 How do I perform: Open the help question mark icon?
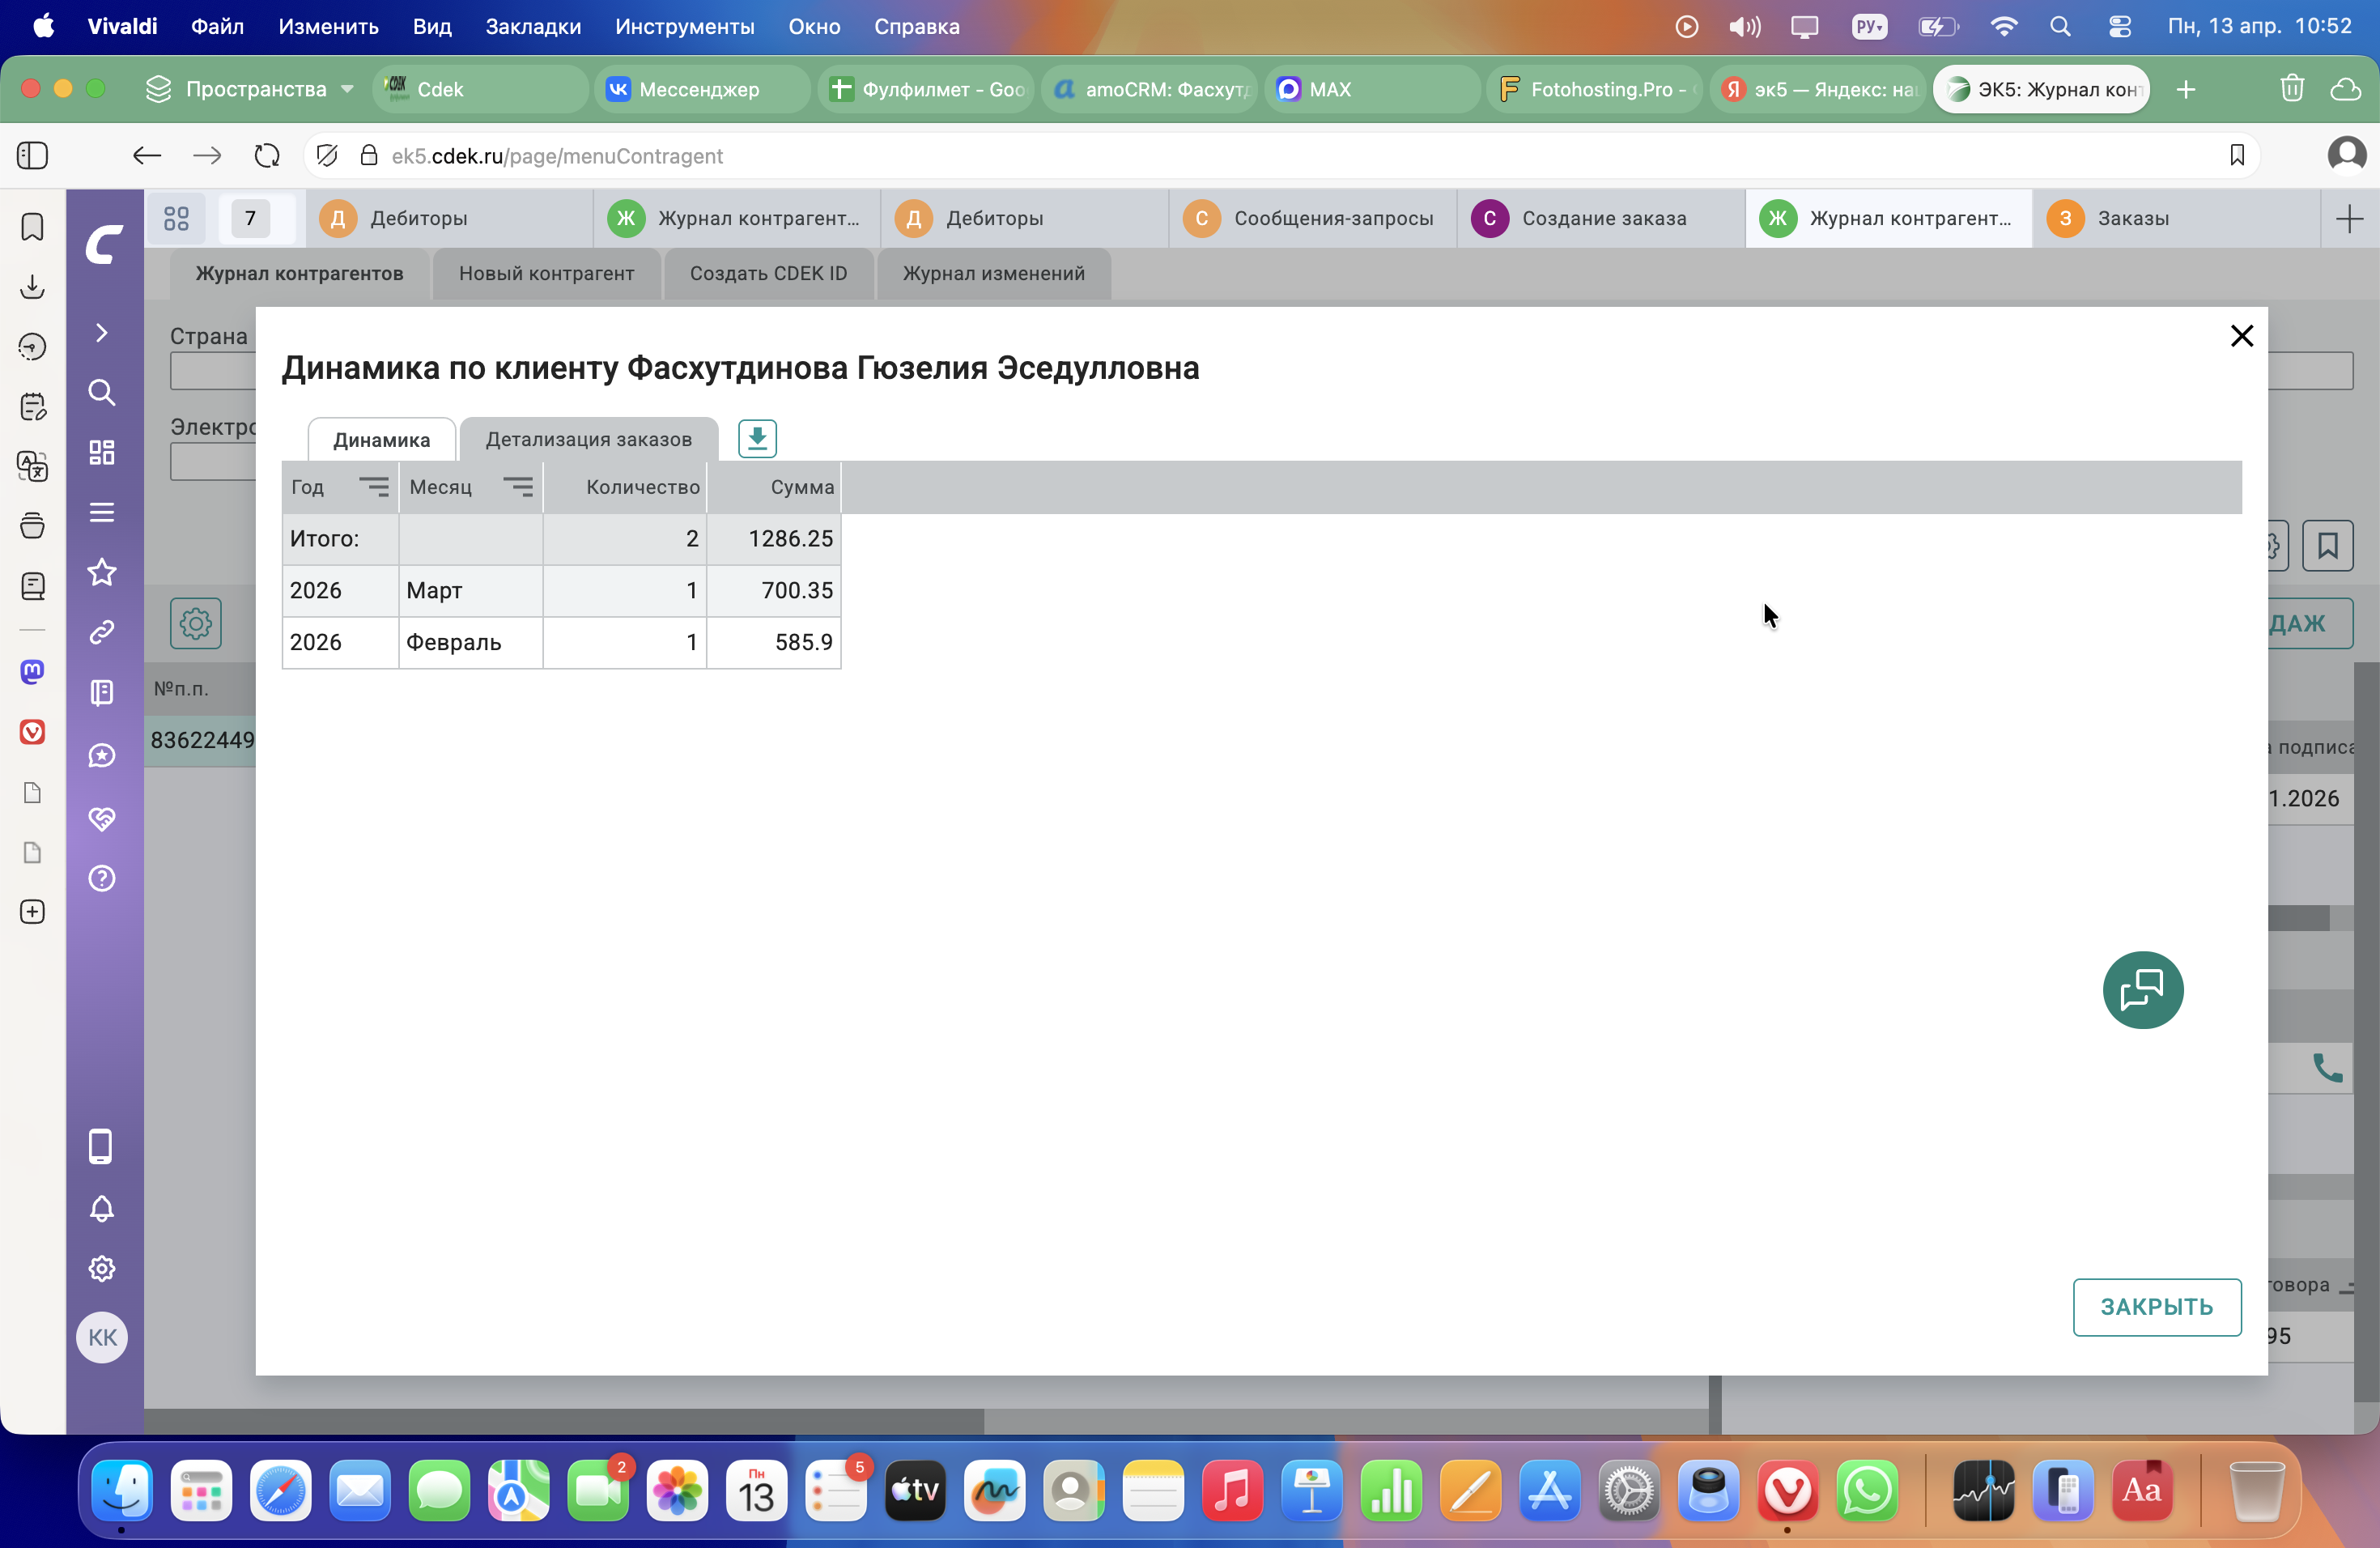(102, 878)
